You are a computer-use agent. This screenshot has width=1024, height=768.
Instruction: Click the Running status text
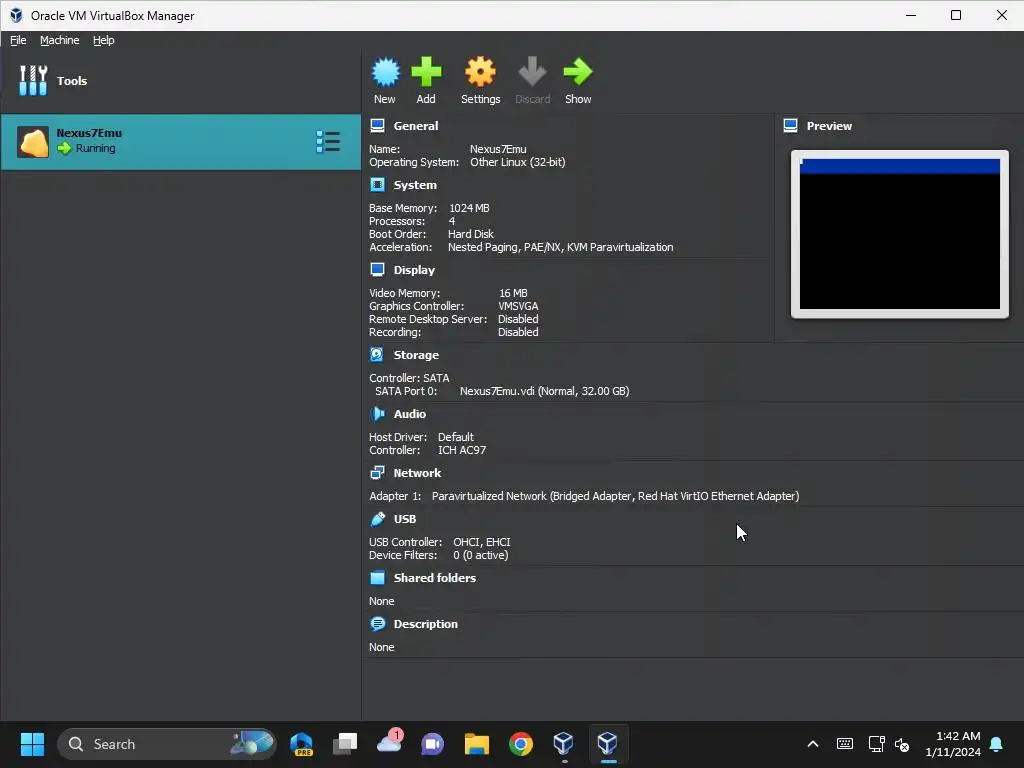pyautogui.click(x=95, y=148)
